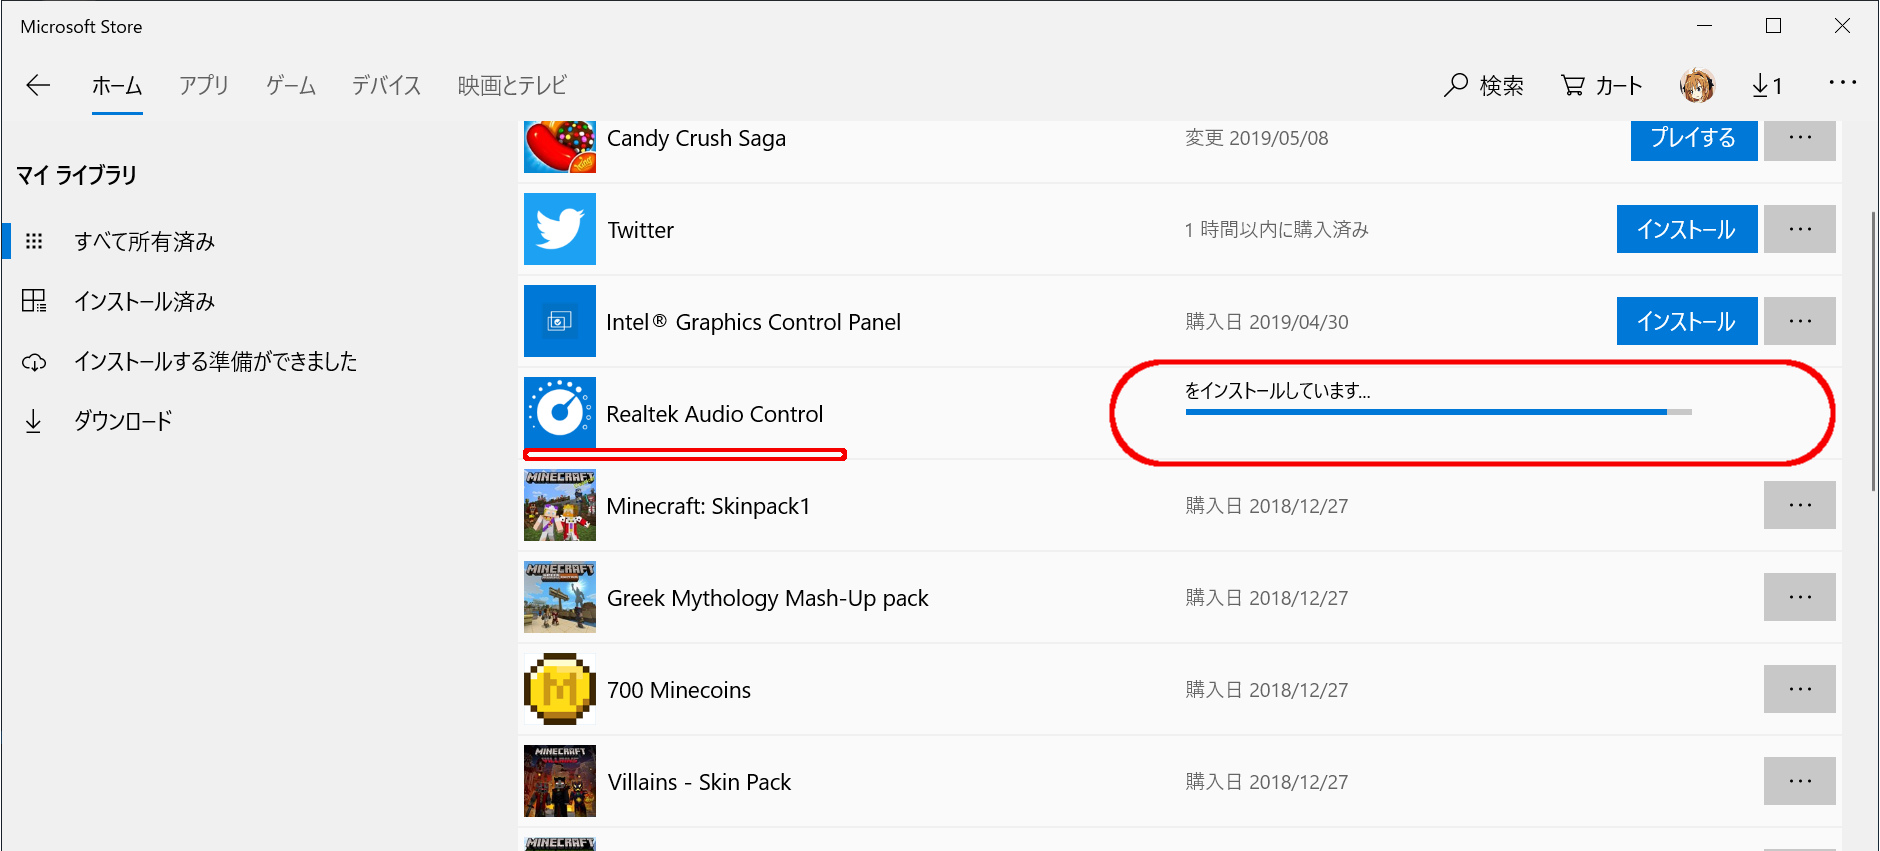
Task: Open the downloads indicator showing 1
Action: pos(1767,86)
